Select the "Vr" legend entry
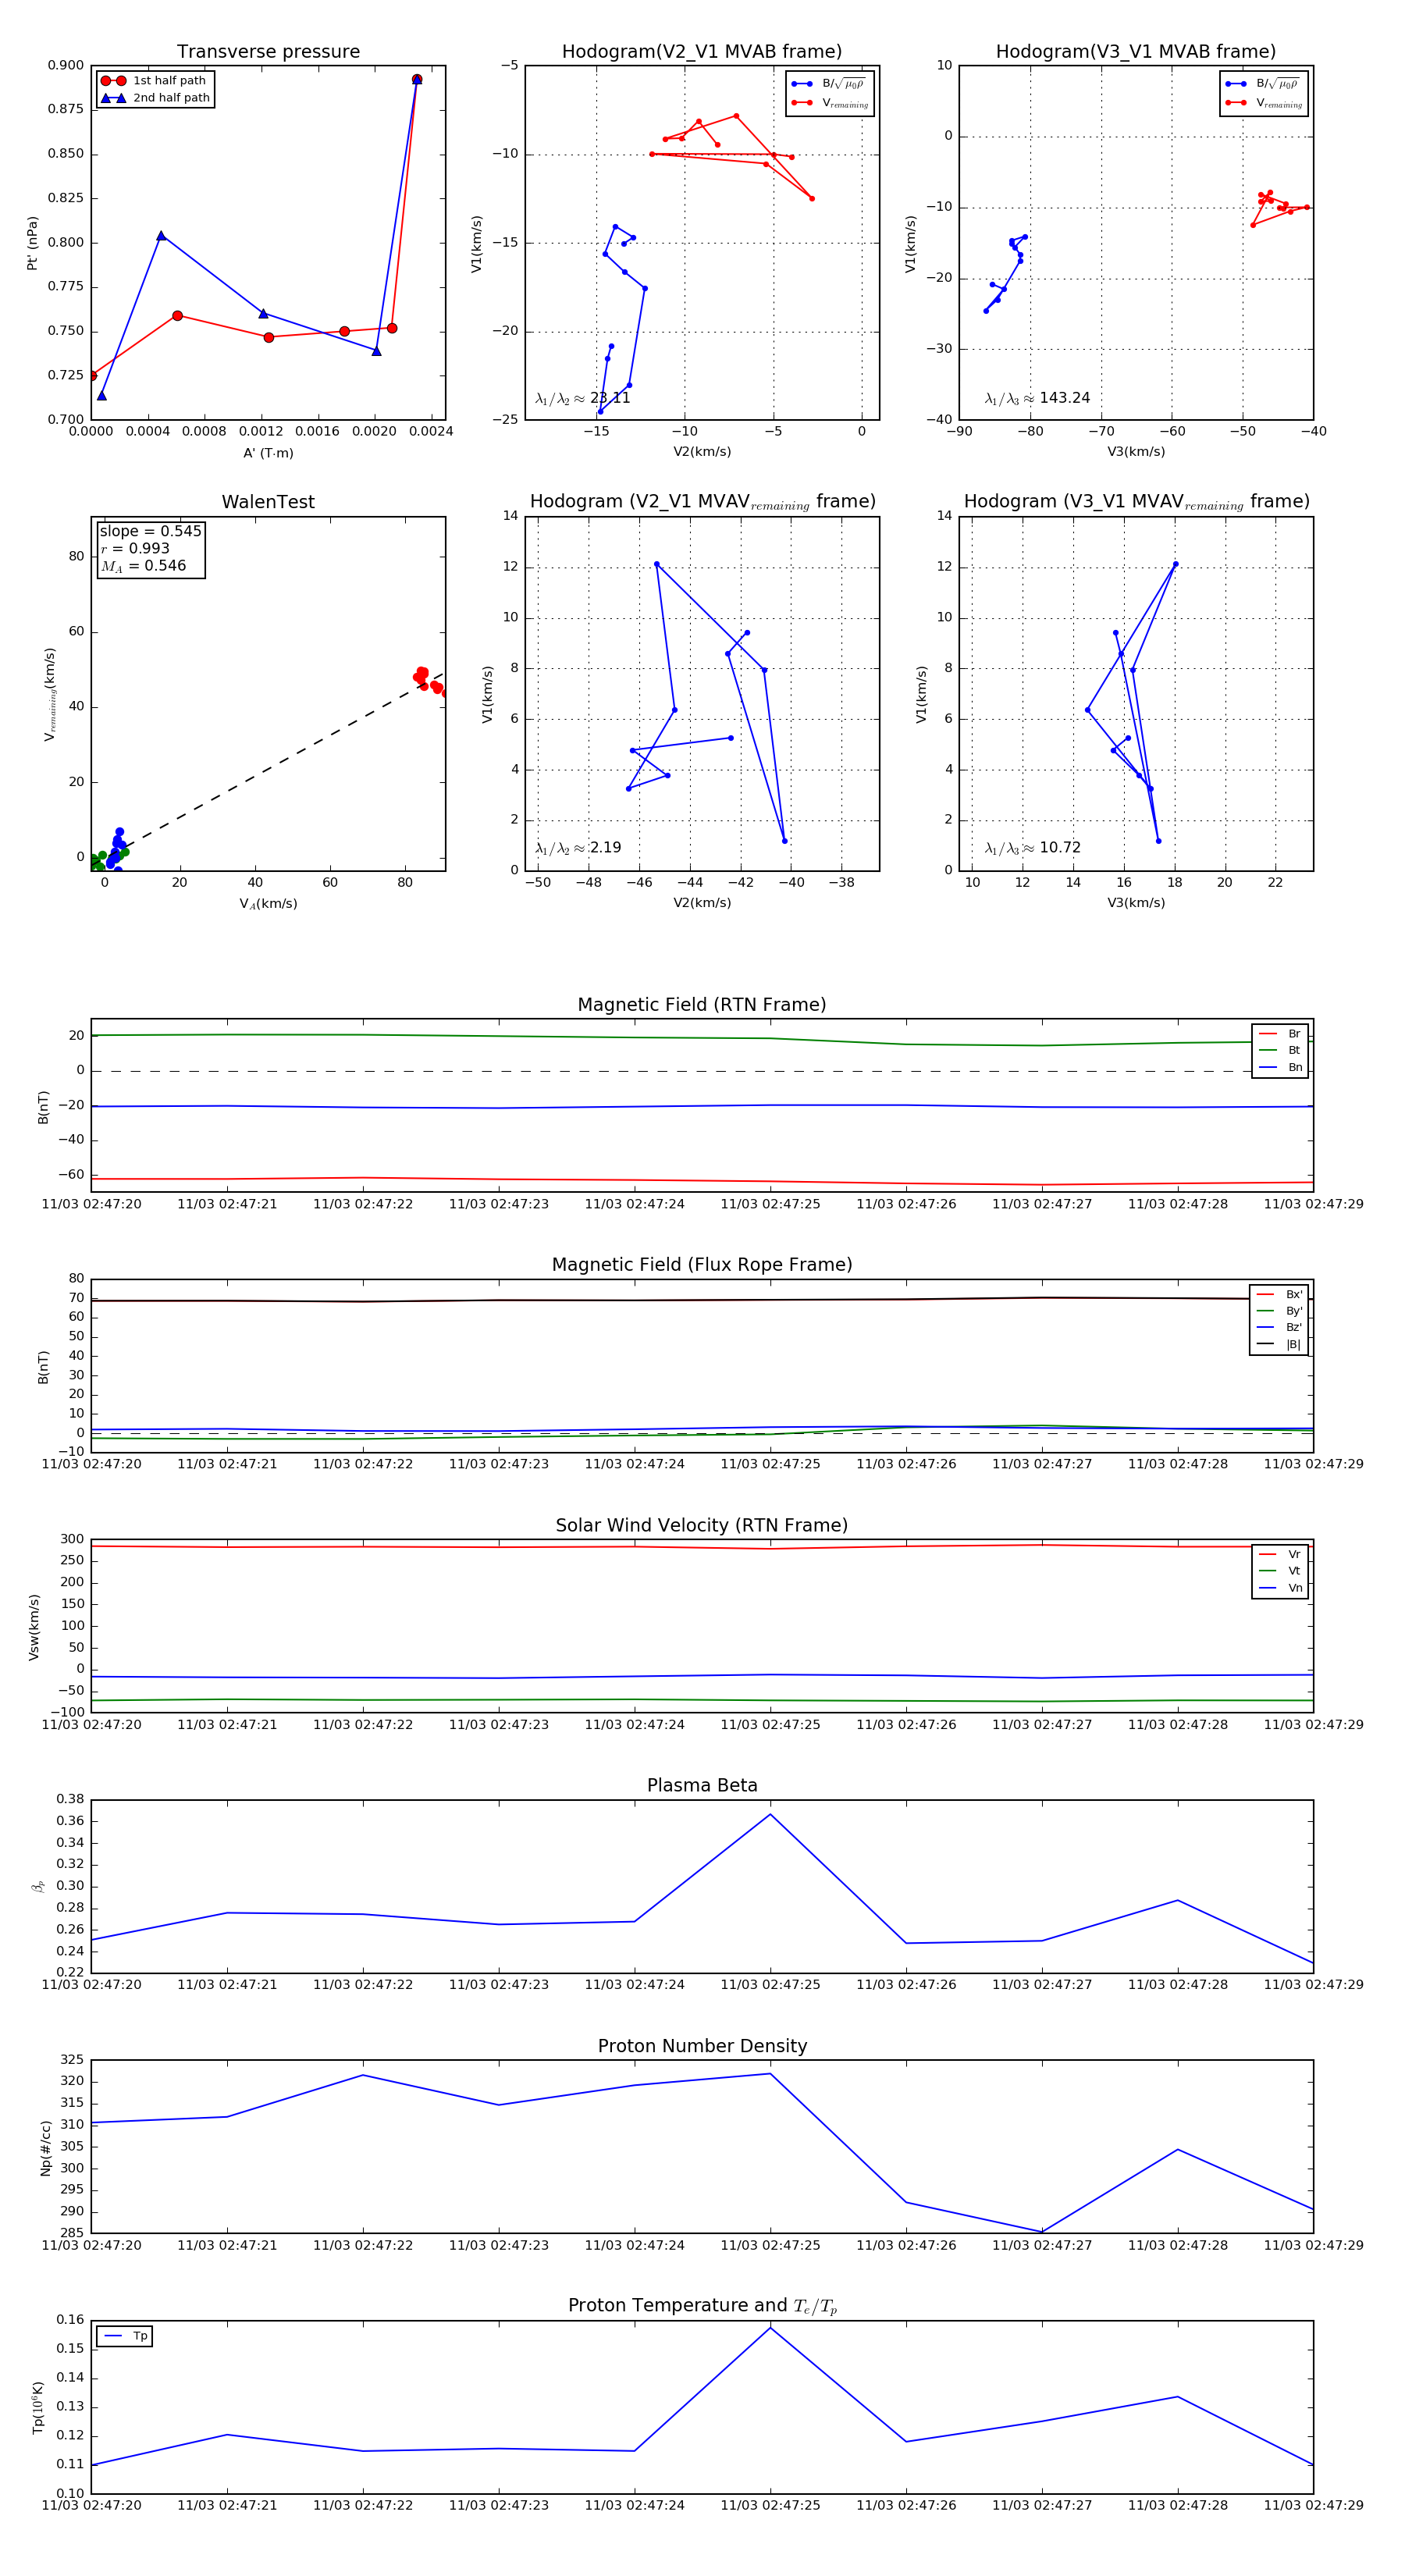The height and width of the screenshot is (2576, 1405). click(1280, 1554)
